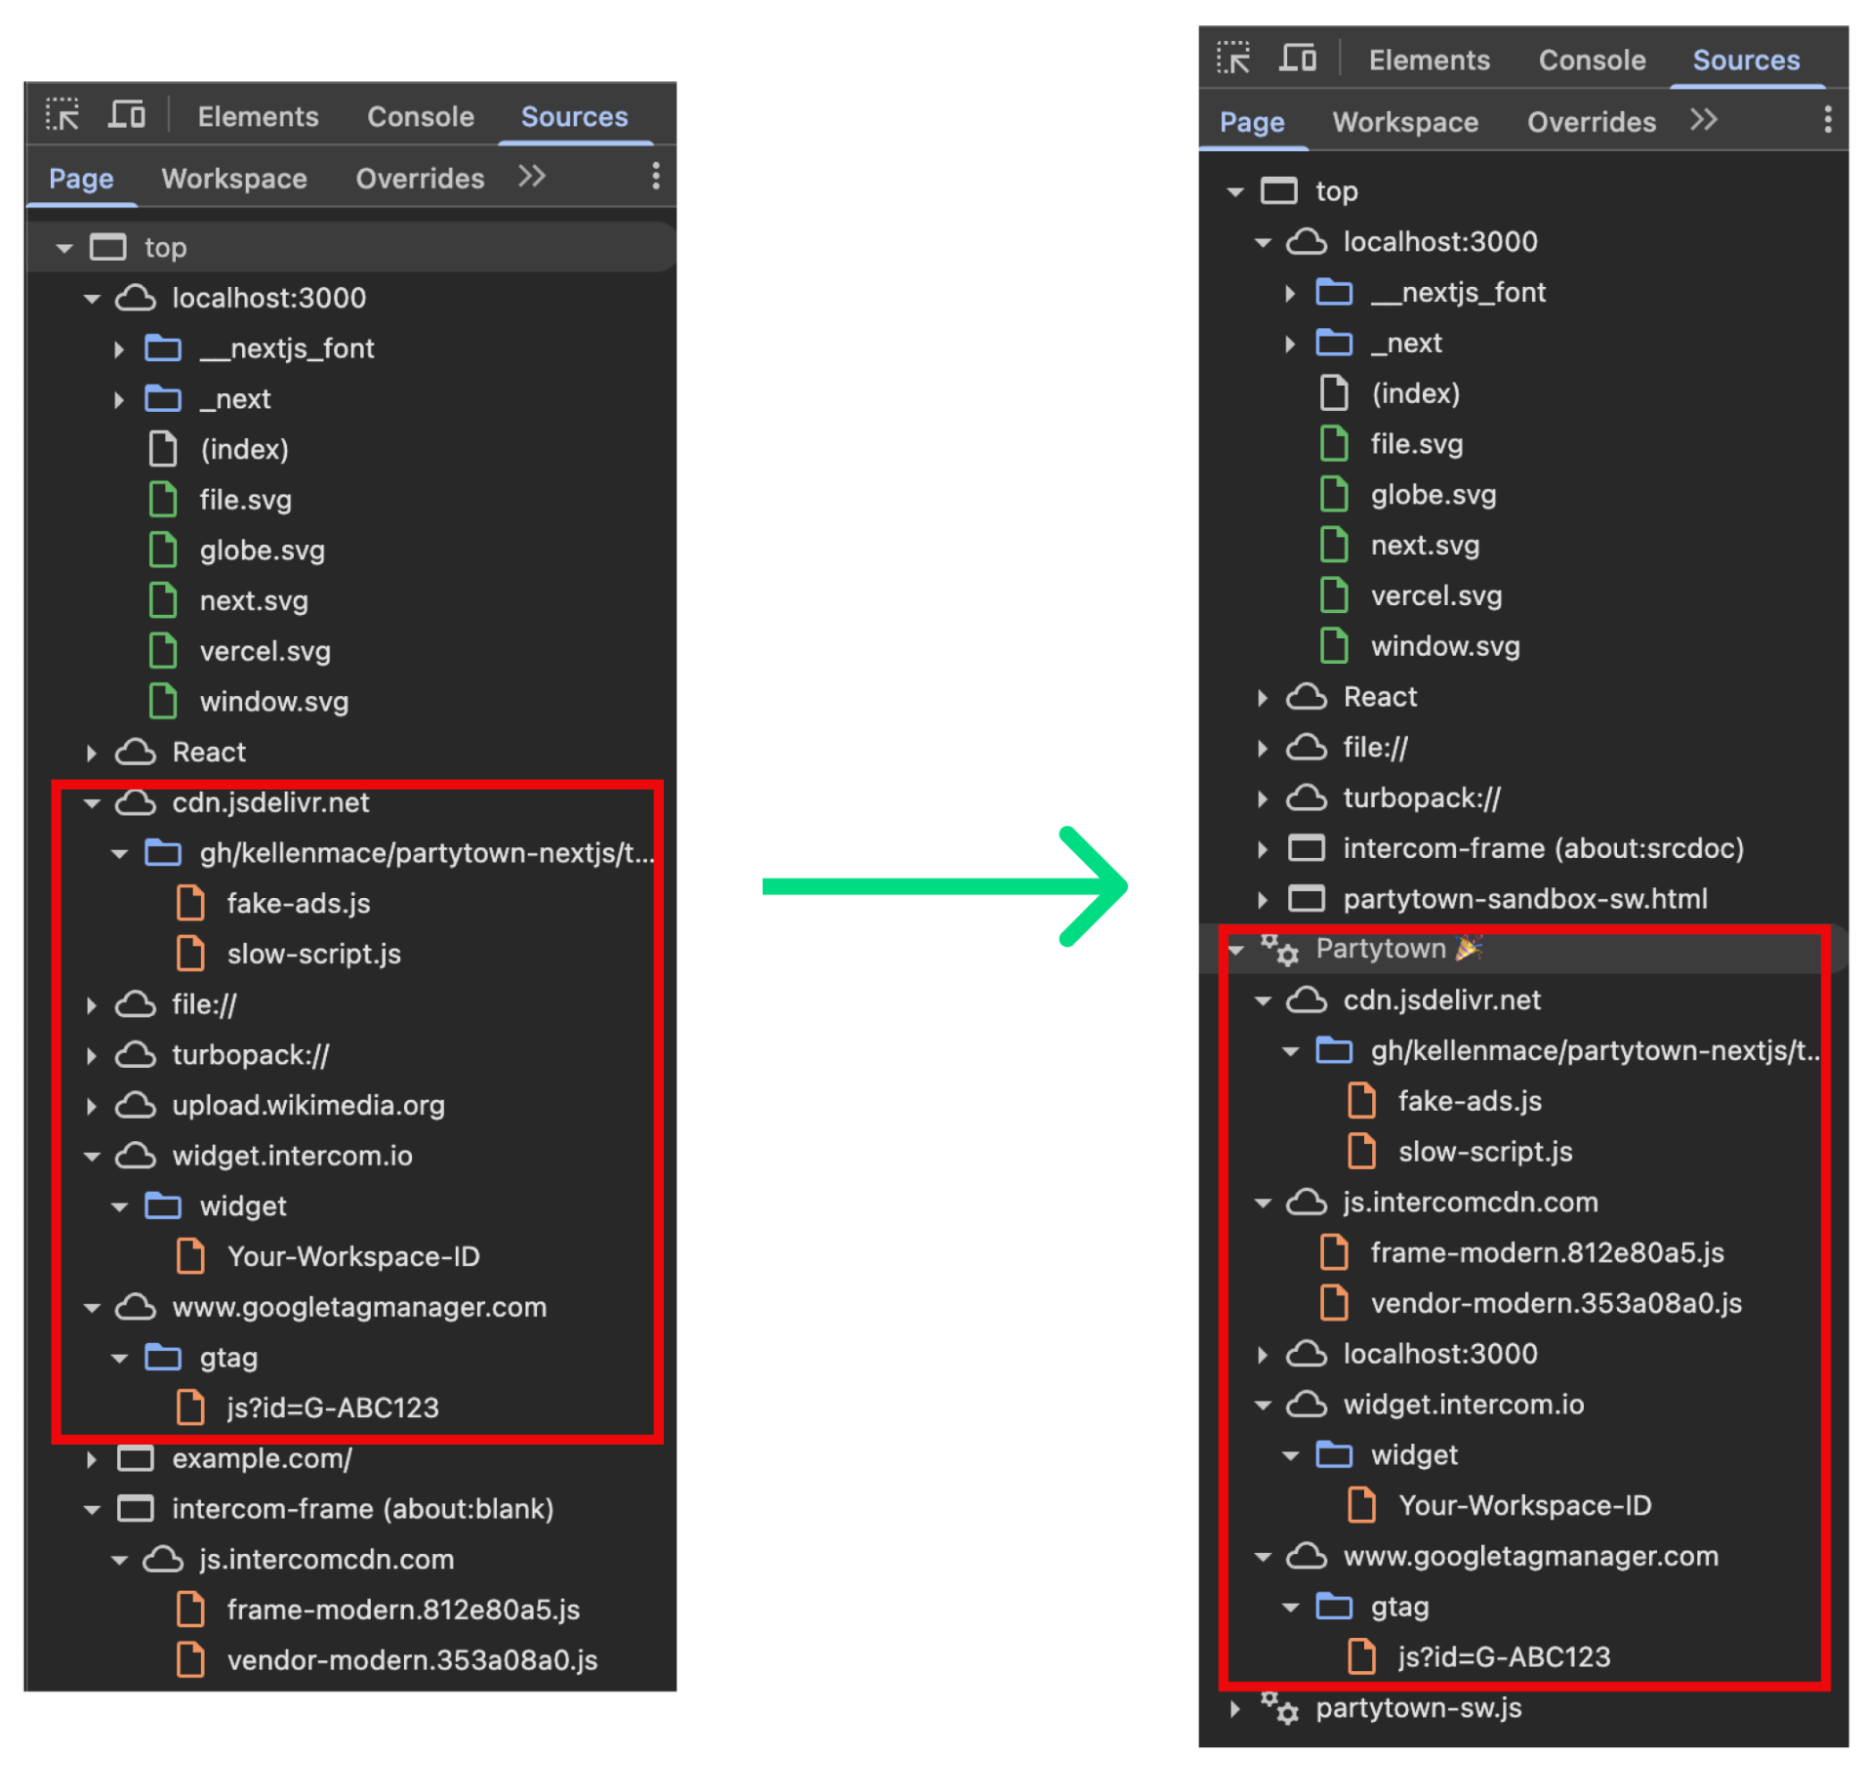The image size is (1875, 1767).
Task: Select file:// node in right panel
Action: pyautogui.click(x=1375, y=747)
